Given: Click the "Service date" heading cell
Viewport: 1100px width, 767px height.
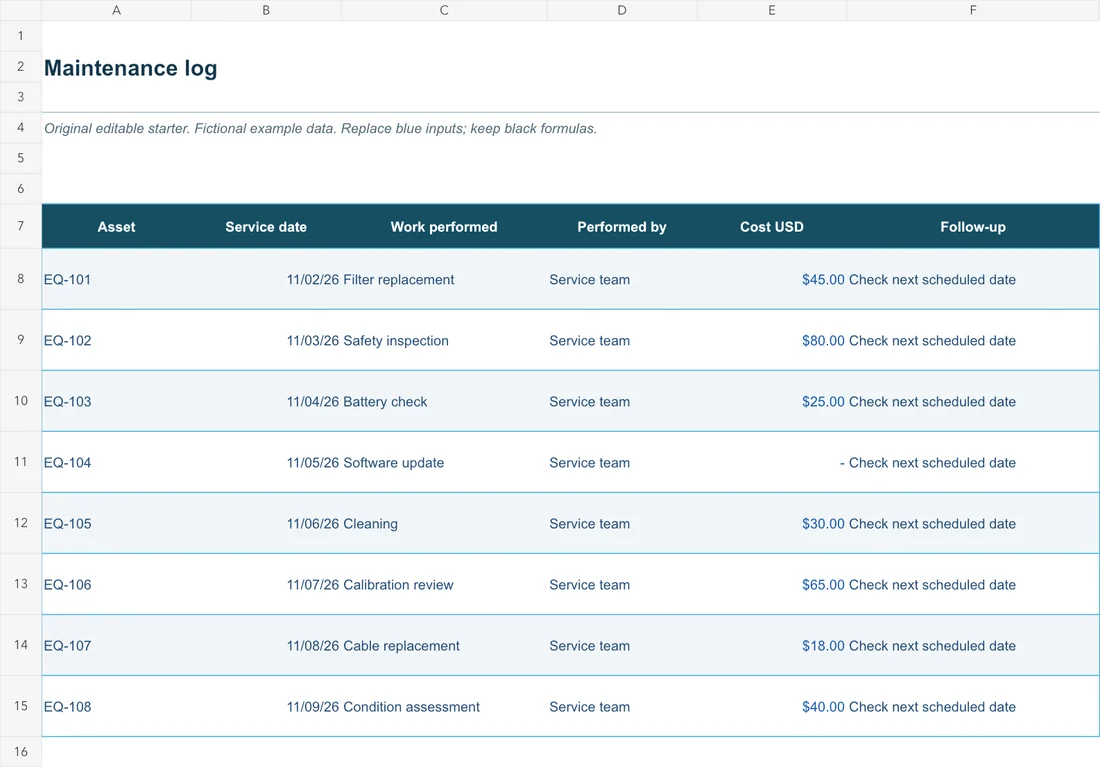Looking at the screenshot, I should 266,227.
